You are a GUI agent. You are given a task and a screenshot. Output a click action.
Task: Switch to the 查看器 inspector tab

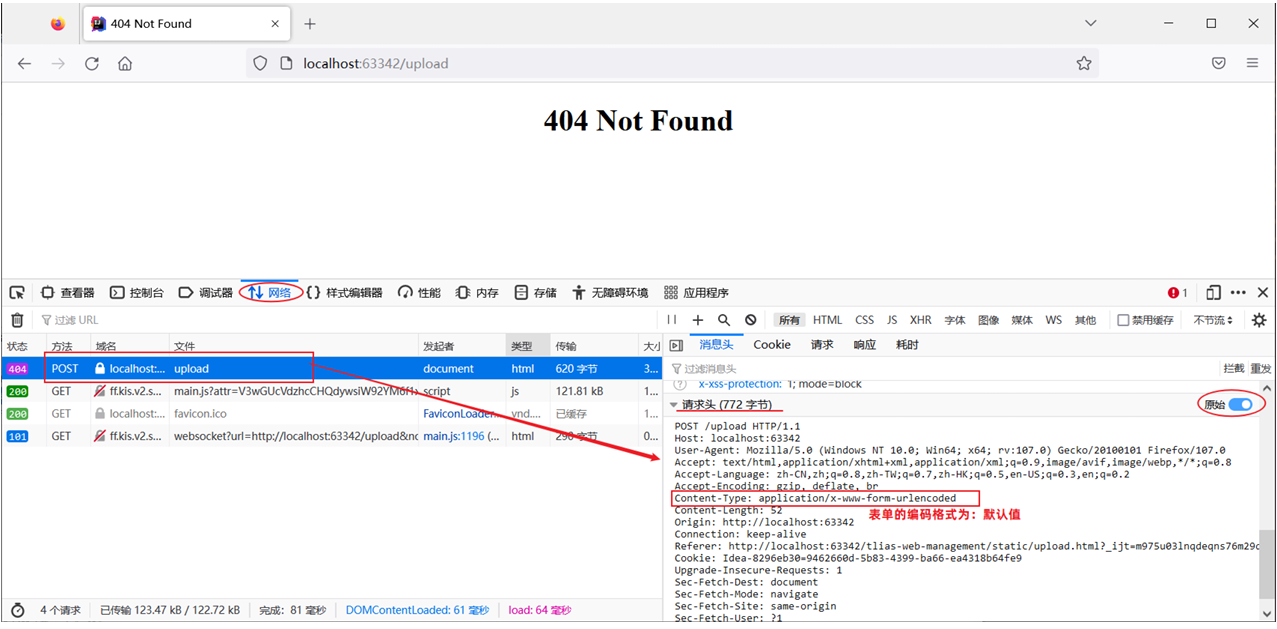pos(68,293)
